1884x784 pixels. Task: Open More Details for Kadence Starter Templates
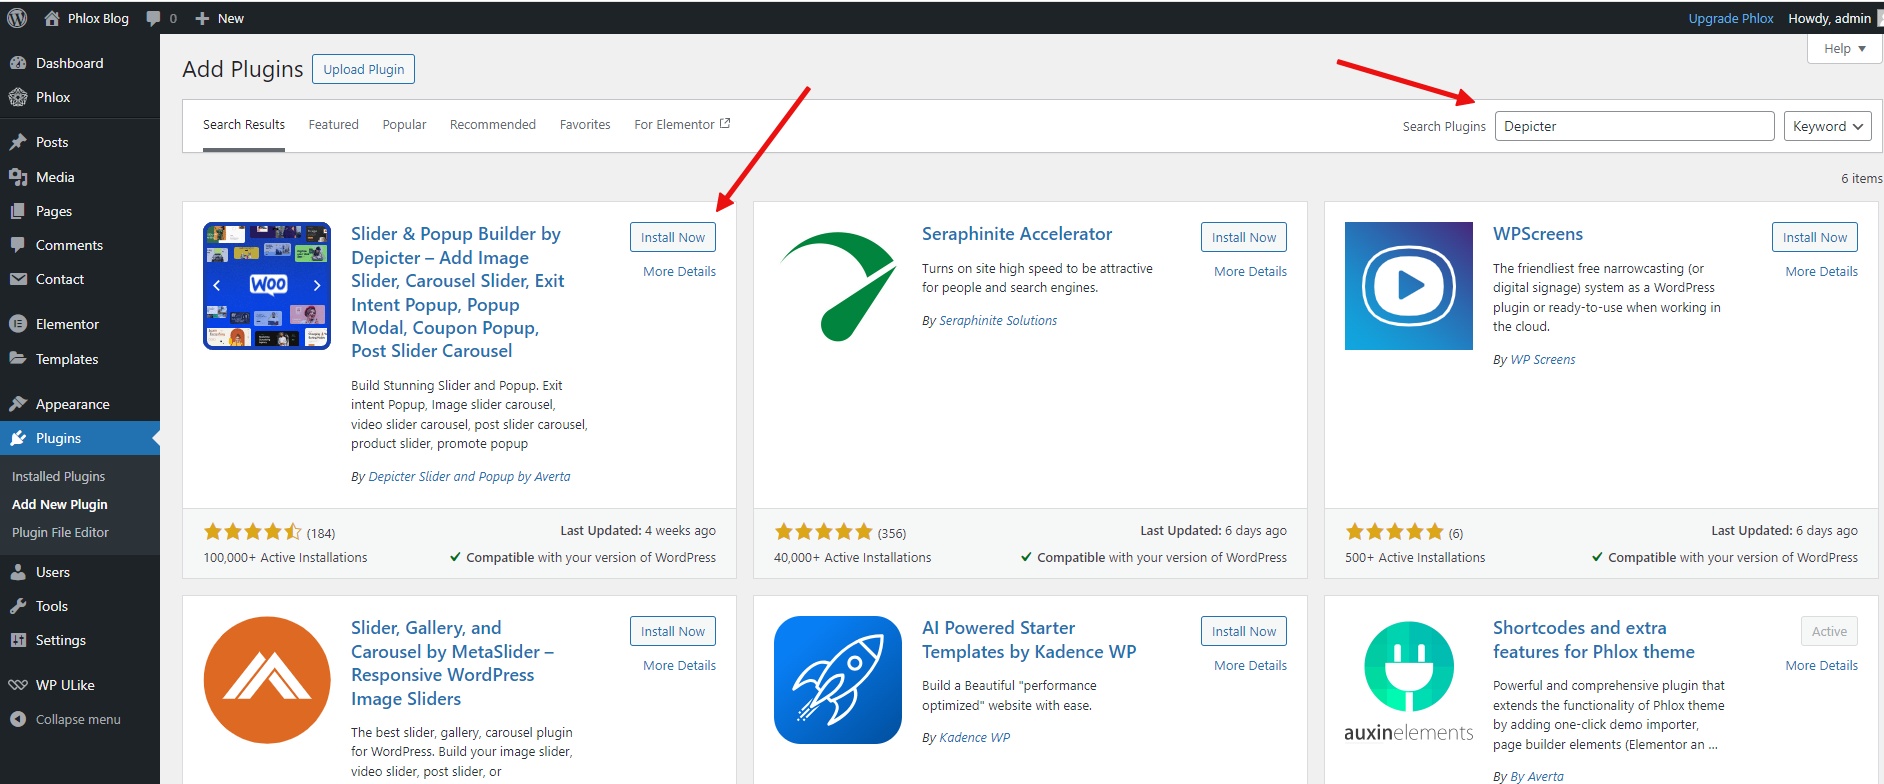click(x=1250, y=666)
